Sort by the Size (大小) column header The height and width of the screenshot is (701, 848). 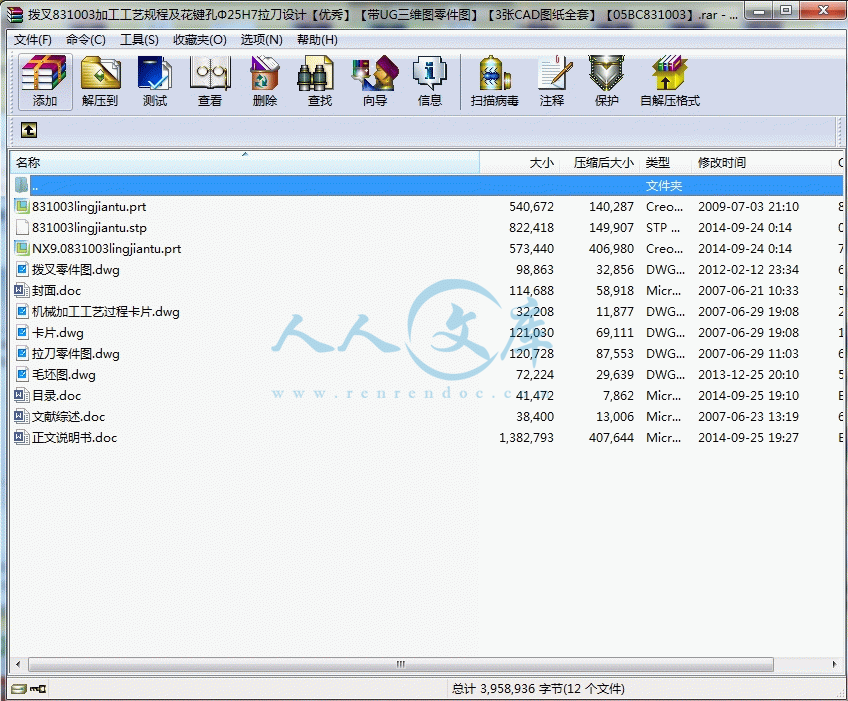point(519,162)
